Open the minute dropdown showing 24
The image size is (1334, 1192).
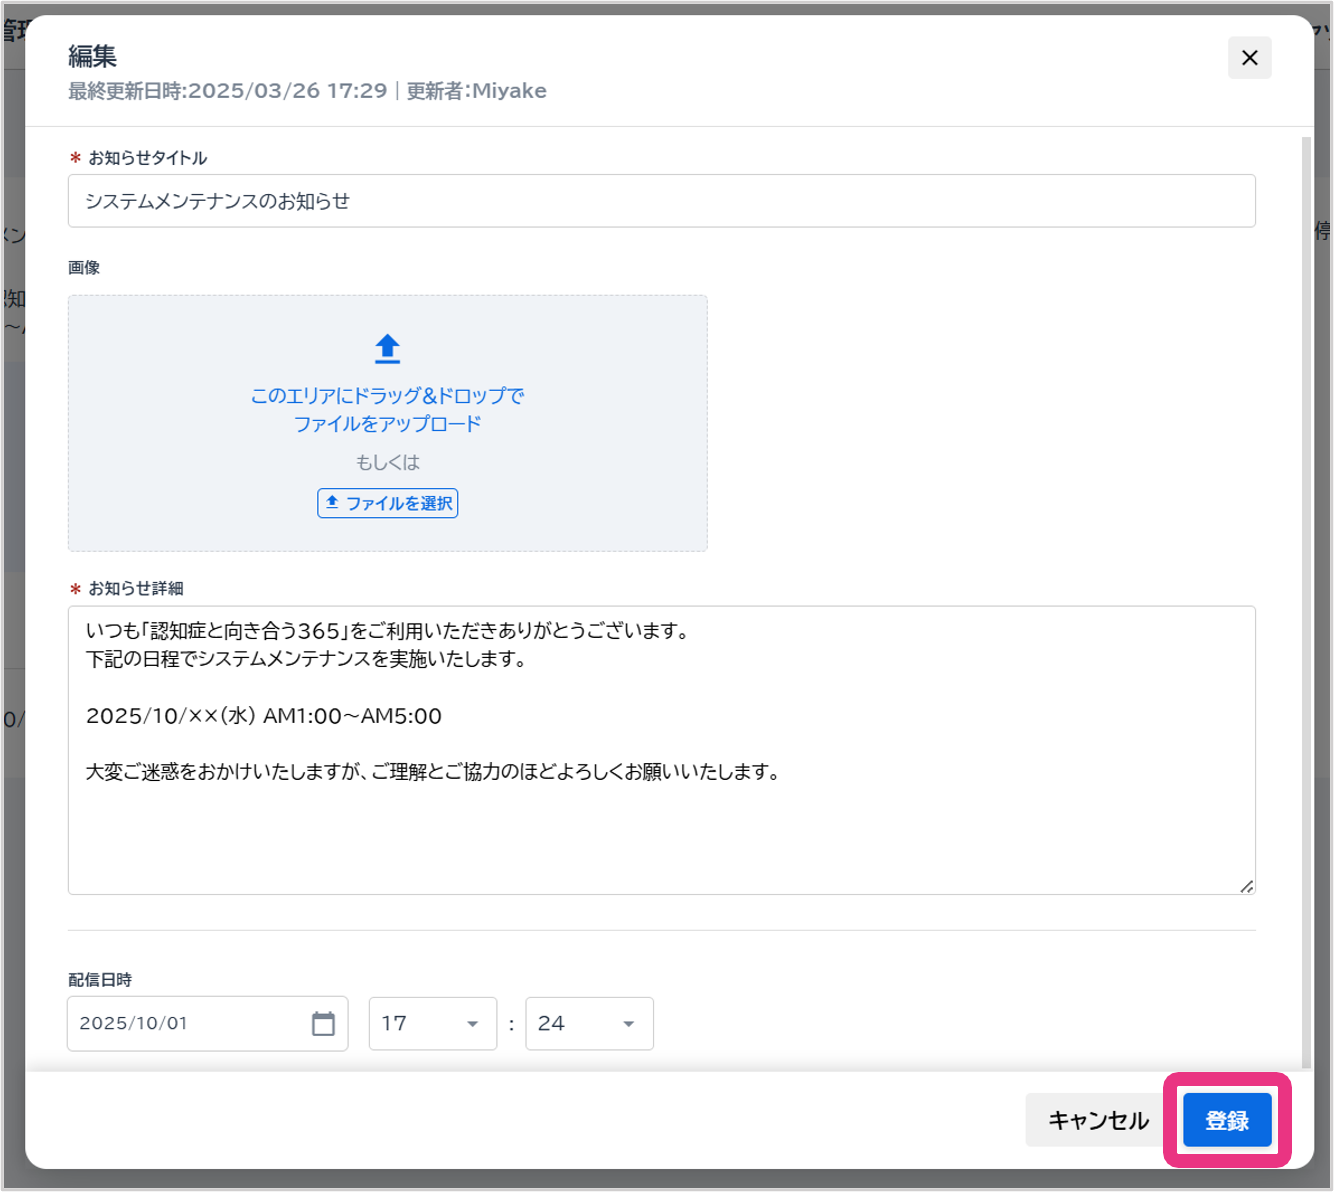coord(588,1023)
